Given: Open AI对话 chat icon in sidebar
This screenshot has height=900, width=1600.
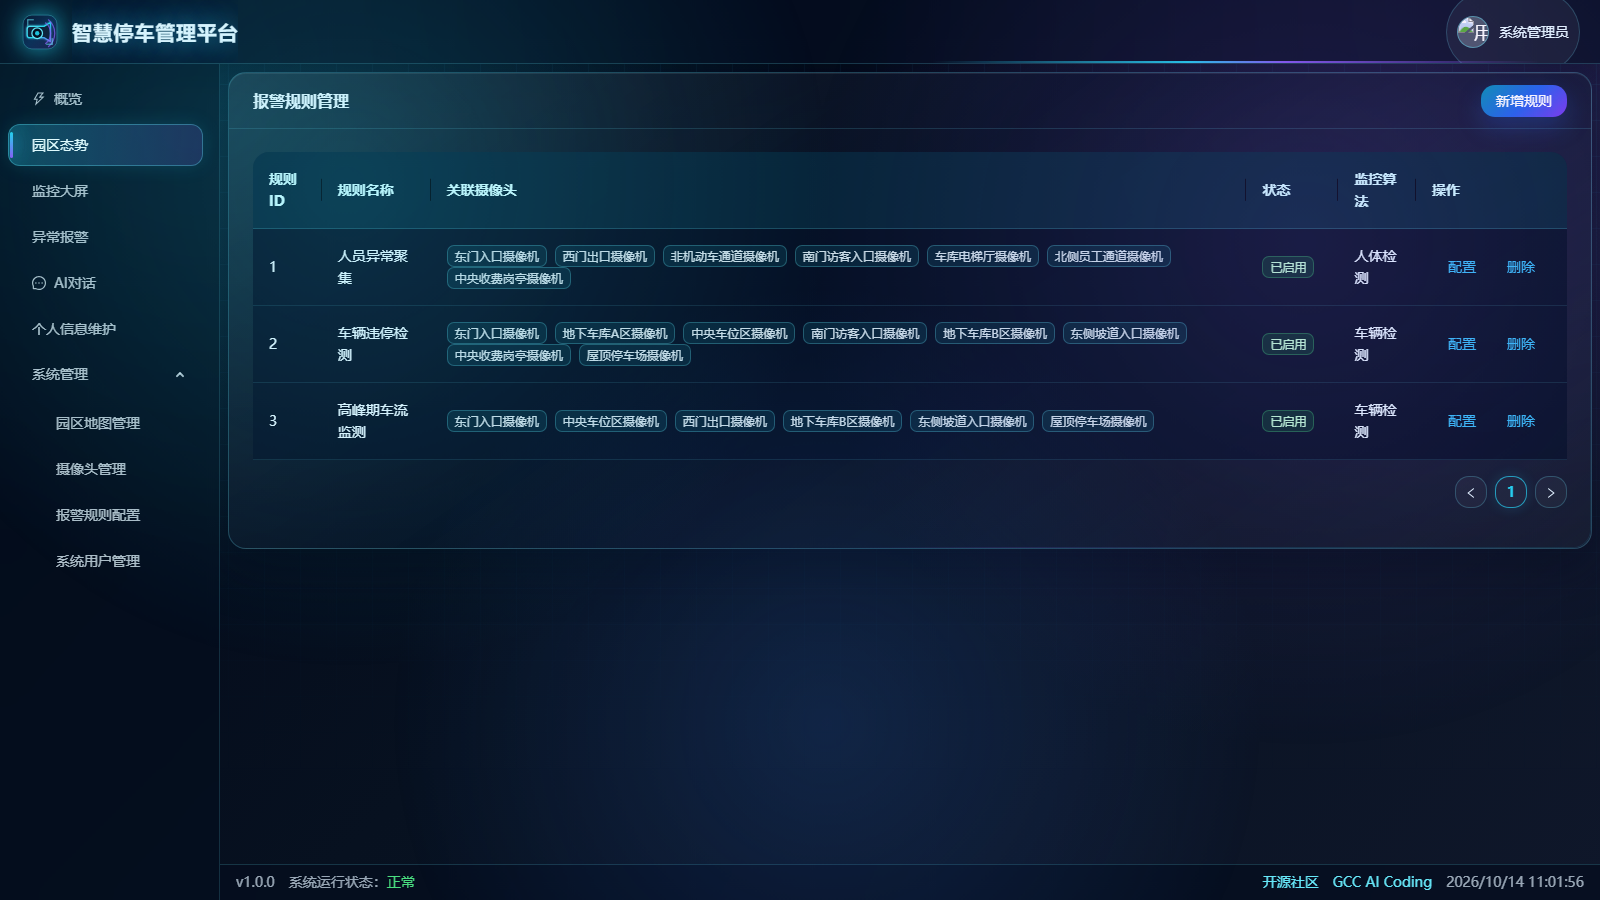Looking at the screenshot, I should click(39, 283).
